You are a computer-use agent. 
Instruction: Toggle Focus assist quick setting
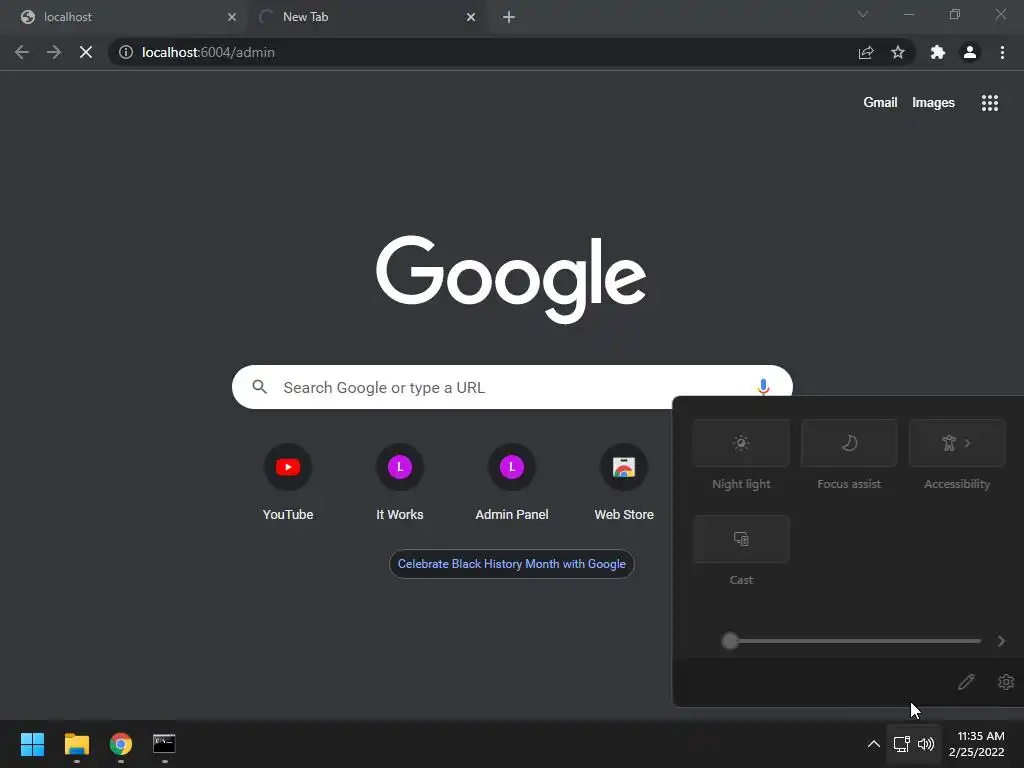click(x=849, y=443)
